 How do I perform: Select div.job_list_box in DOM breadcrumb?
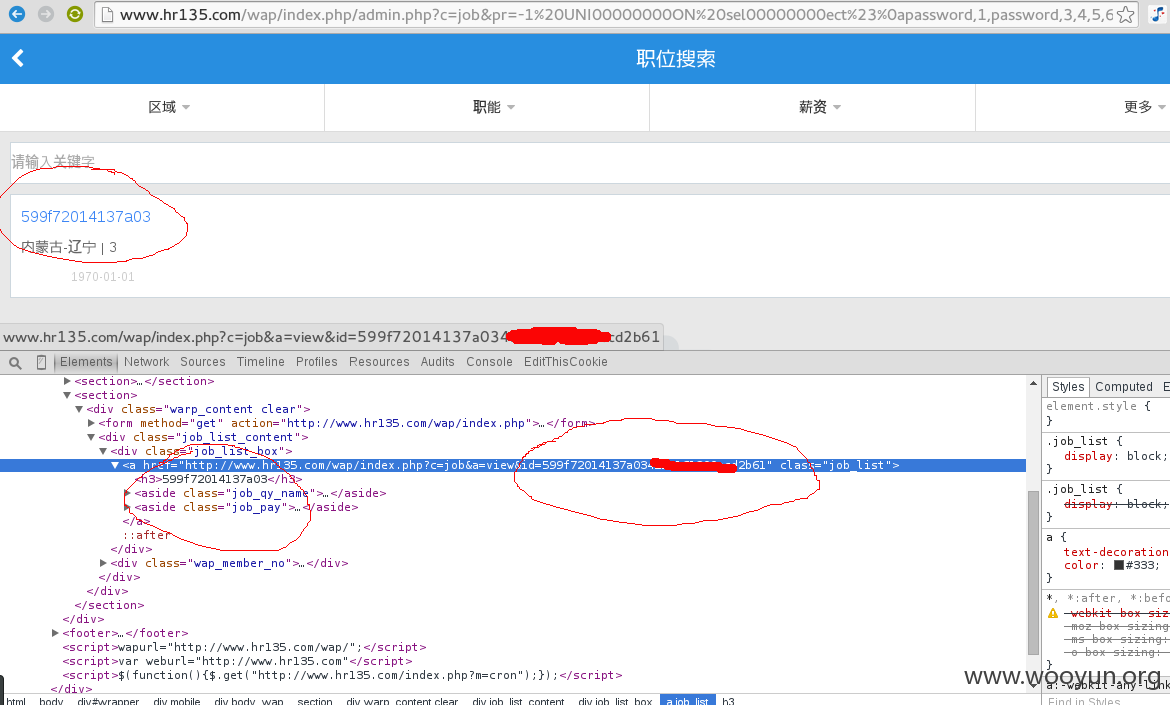(x=615, y=701)
